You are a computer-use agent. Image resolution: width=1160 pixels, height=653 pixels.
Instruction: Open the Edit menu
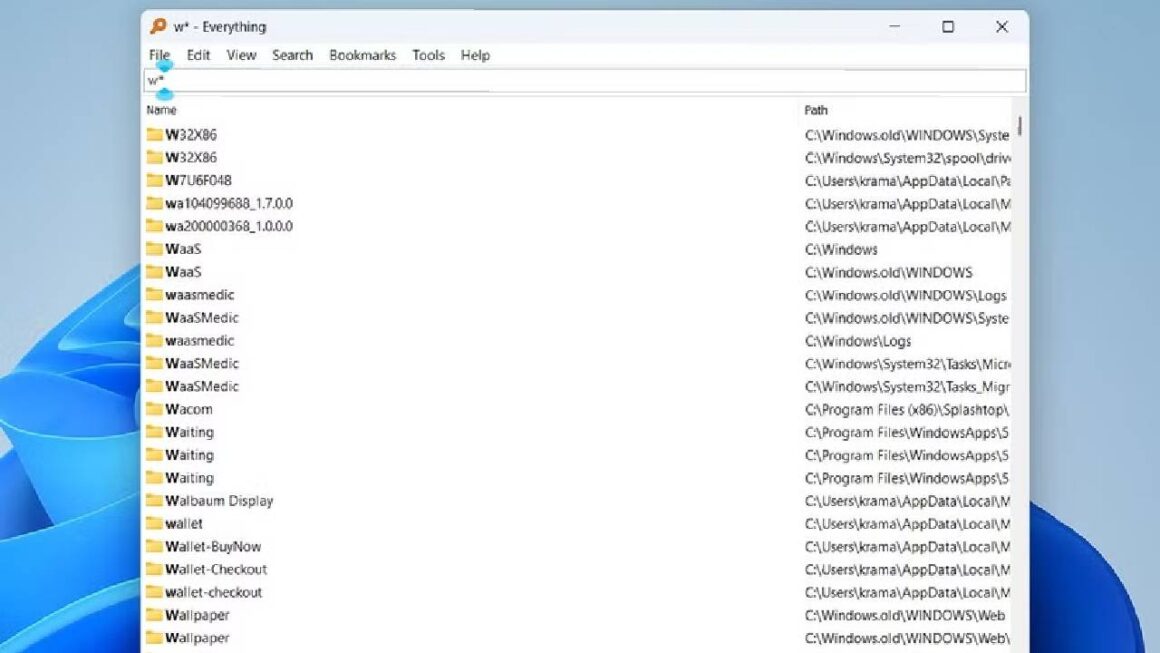coord(198,55)
